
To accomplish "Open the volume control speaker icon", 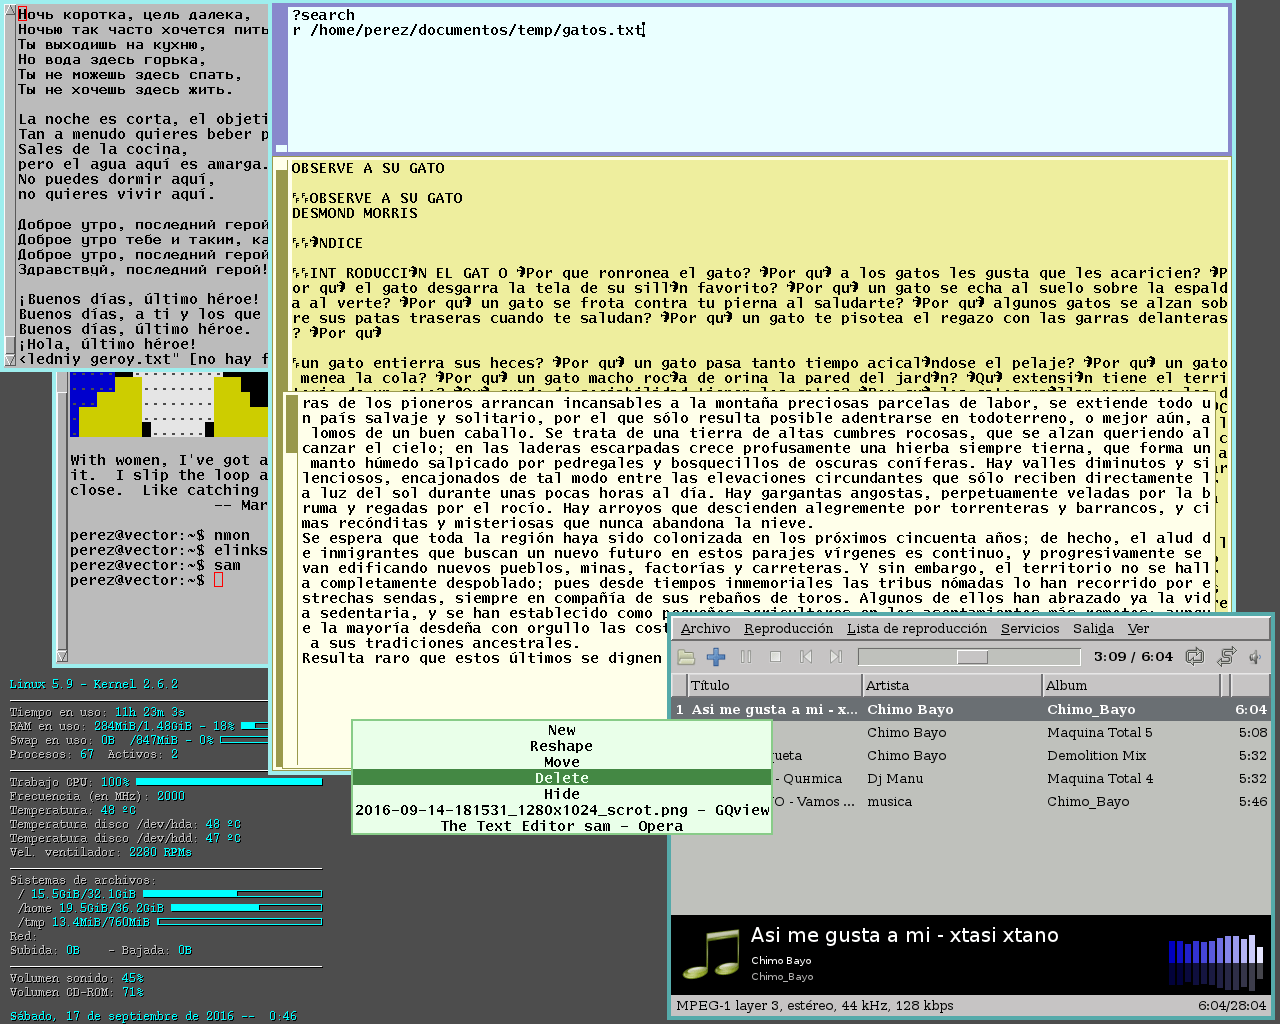I will tap(1256, 657).
